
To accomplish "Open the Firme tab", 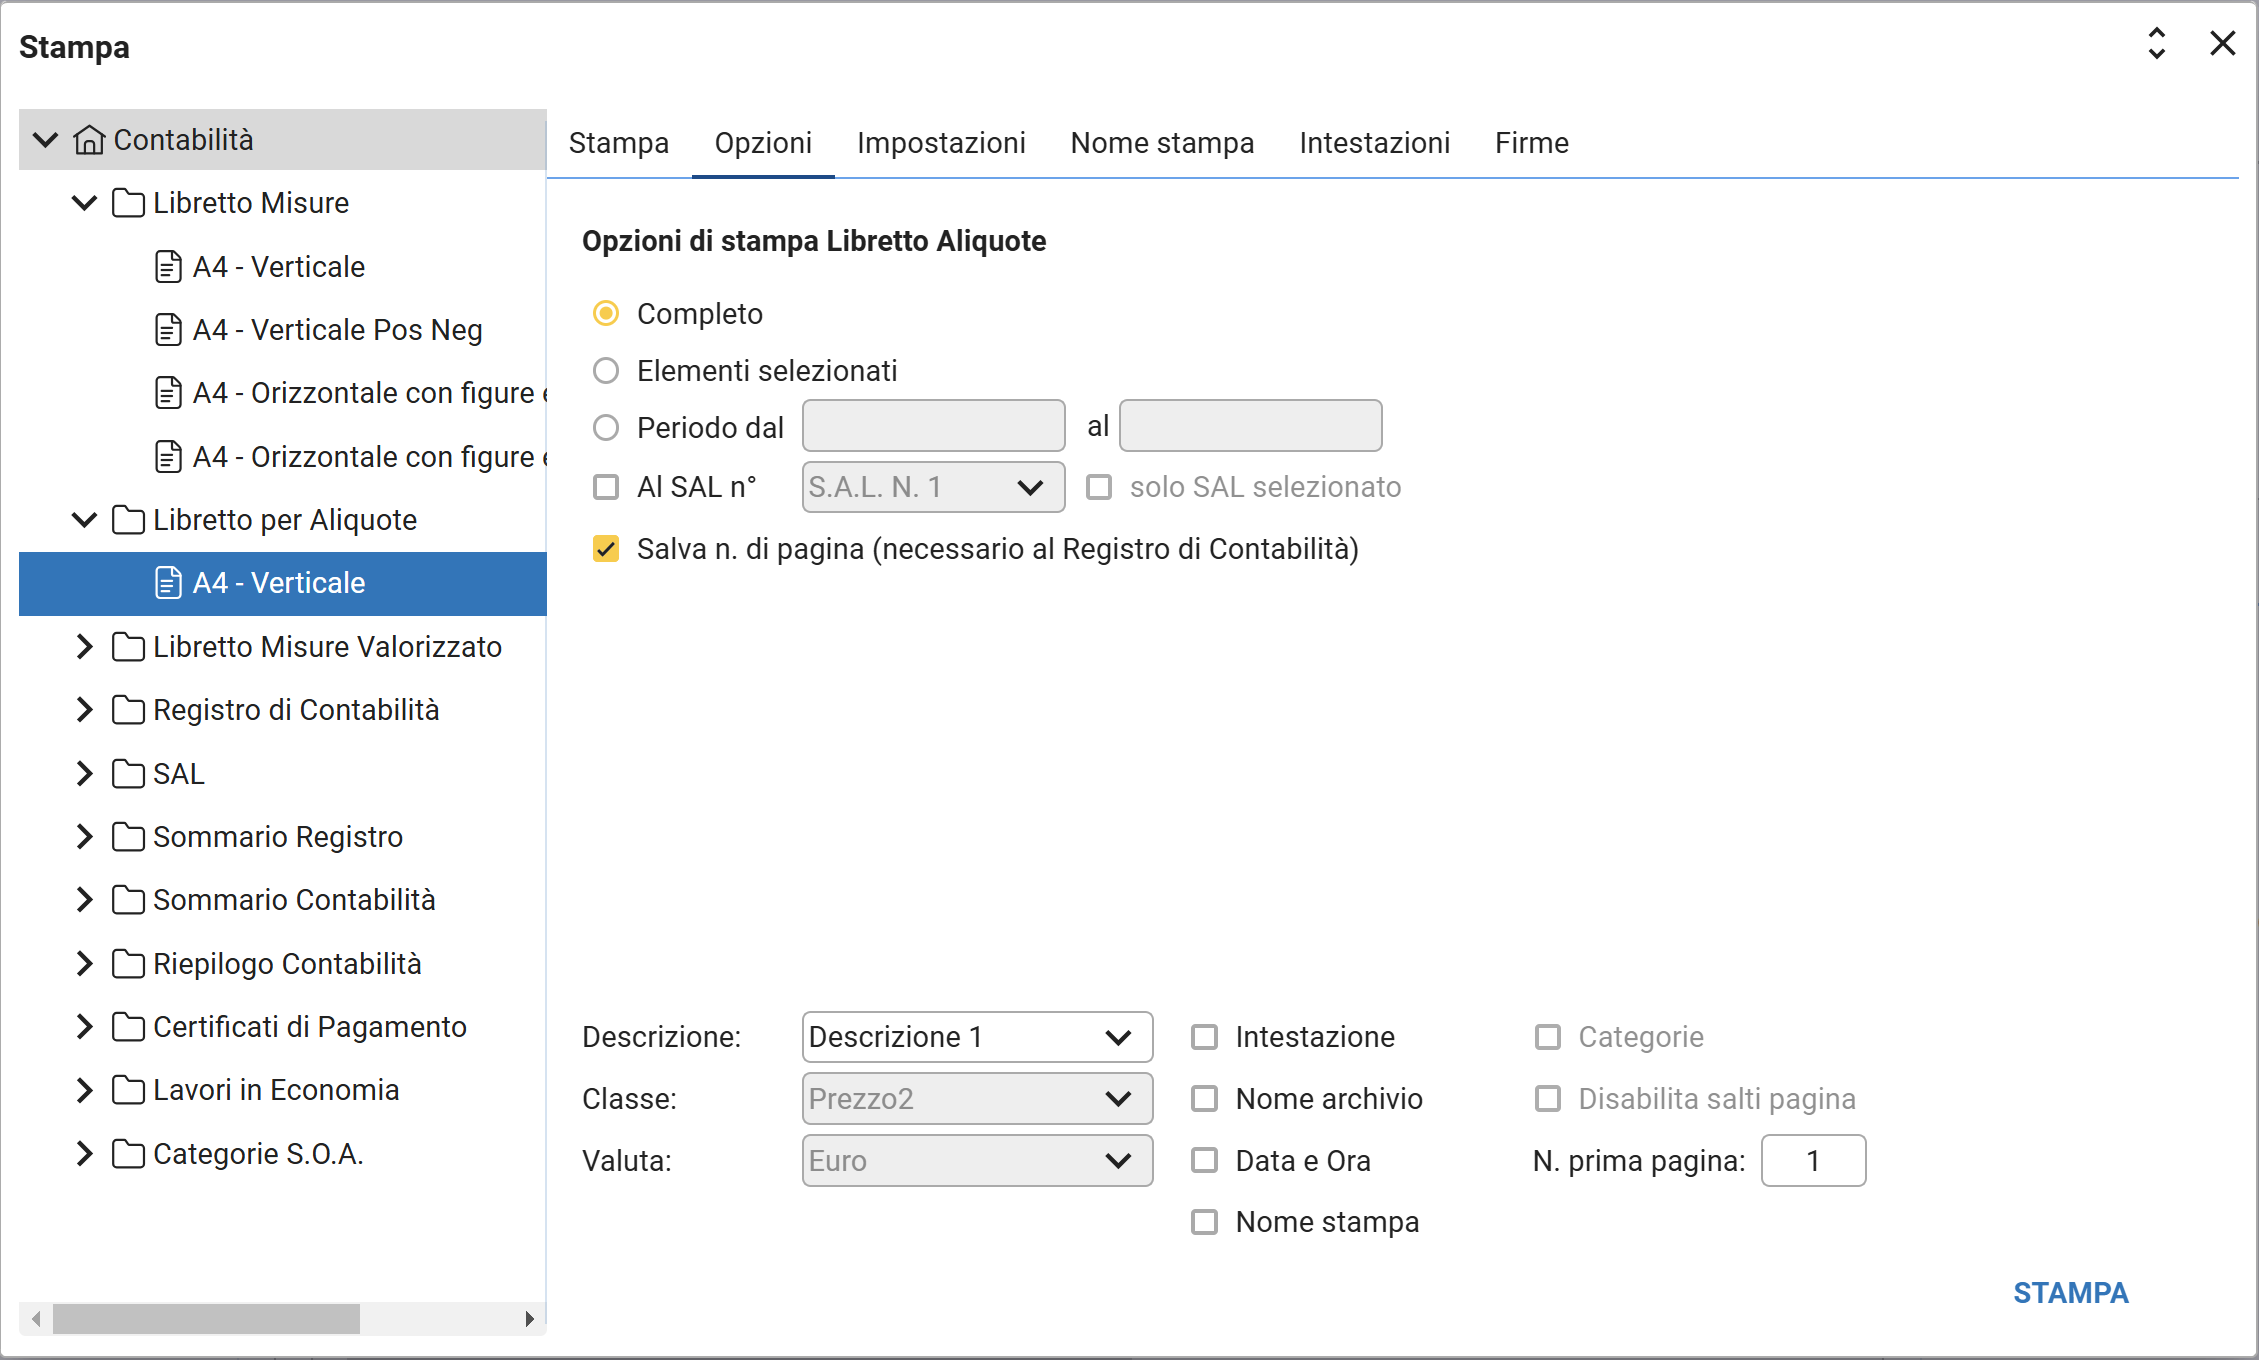I will click(x=1531, y=143).
